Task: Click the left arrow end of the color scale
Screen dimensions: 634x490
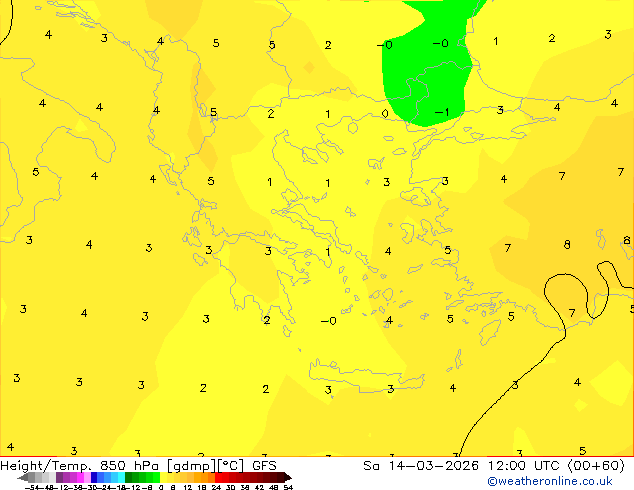Action: (x=23, y=478)
